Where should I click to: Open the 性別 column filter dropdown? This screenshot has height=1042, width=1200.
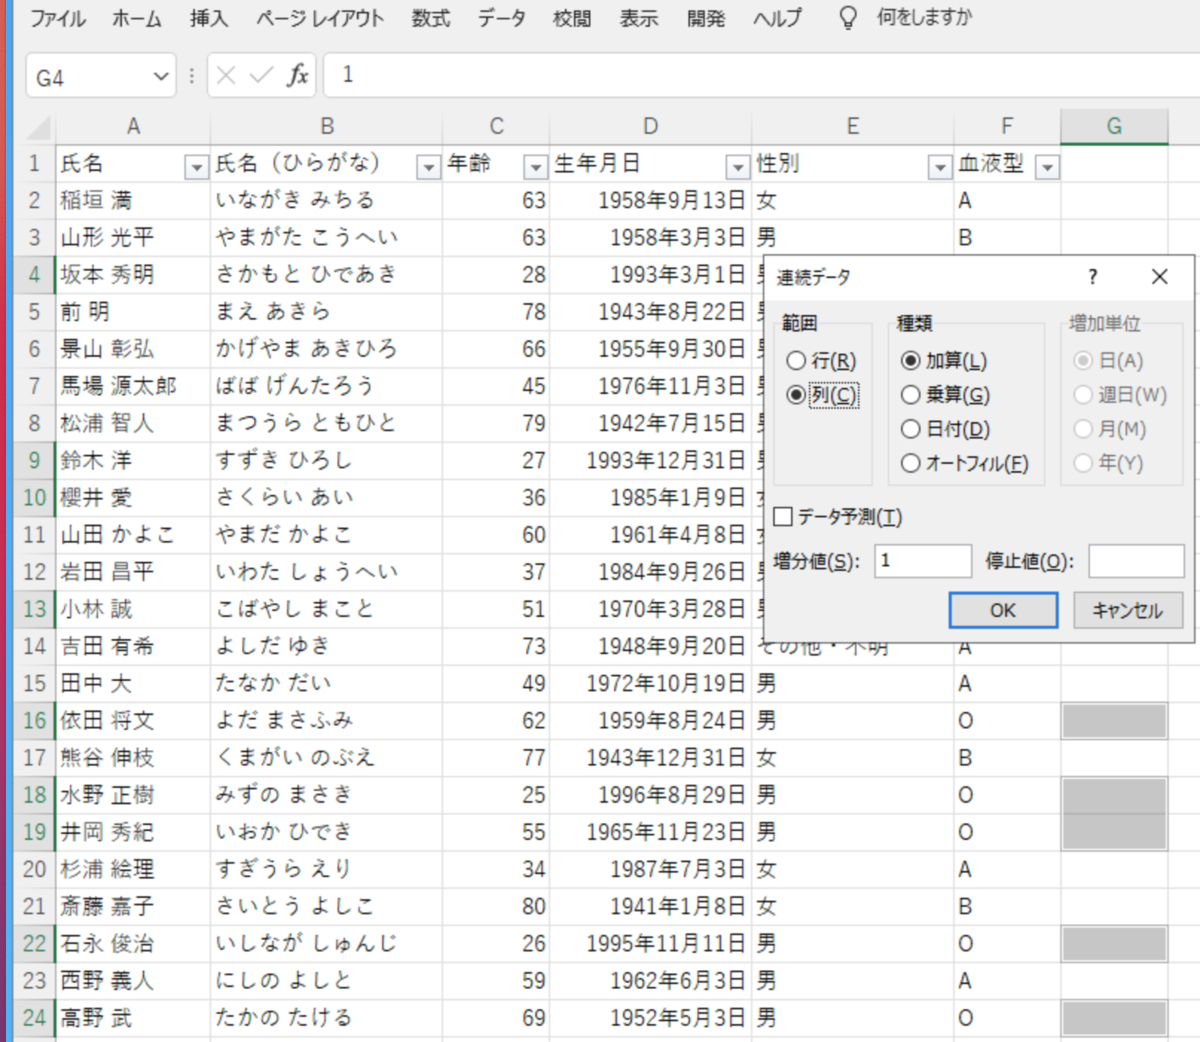coord(939,167)
